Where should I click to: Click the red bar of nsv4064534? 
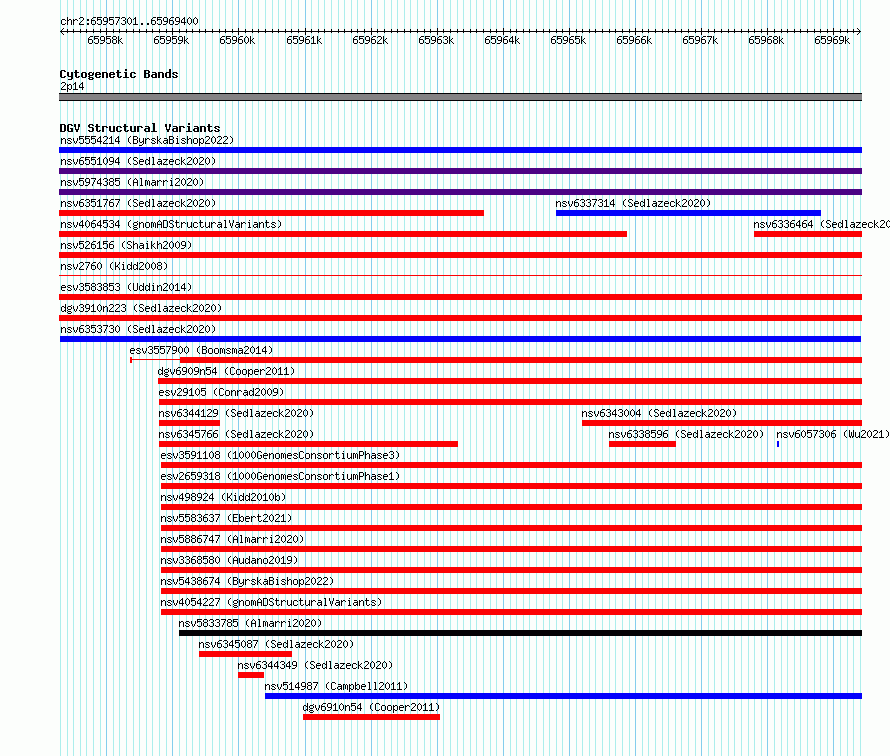(343, 234)
